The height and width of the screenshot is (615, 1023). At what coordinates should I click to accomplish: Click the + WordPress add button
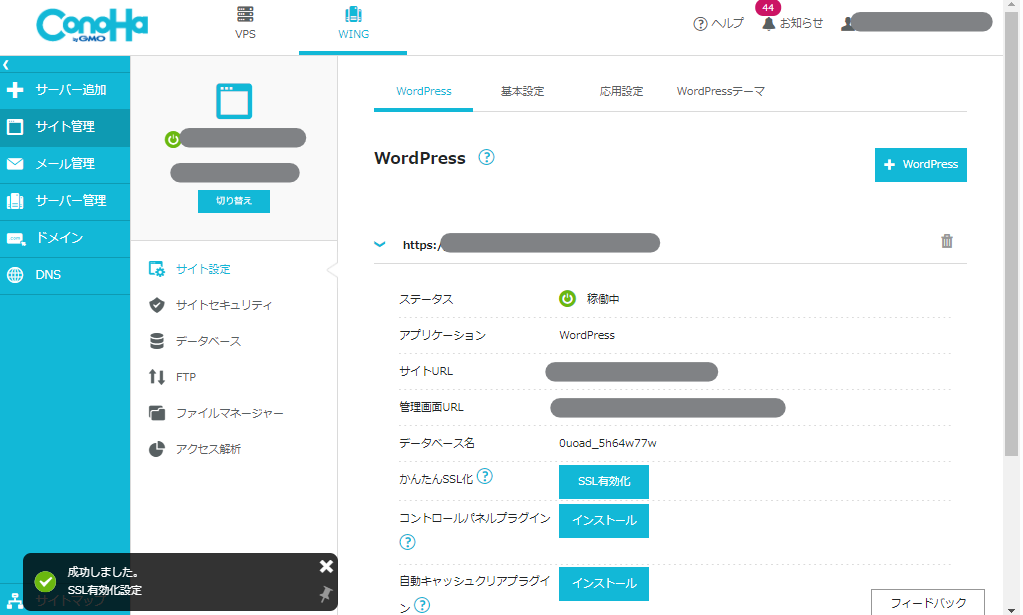pyautogui.click(x=921, y=165)
